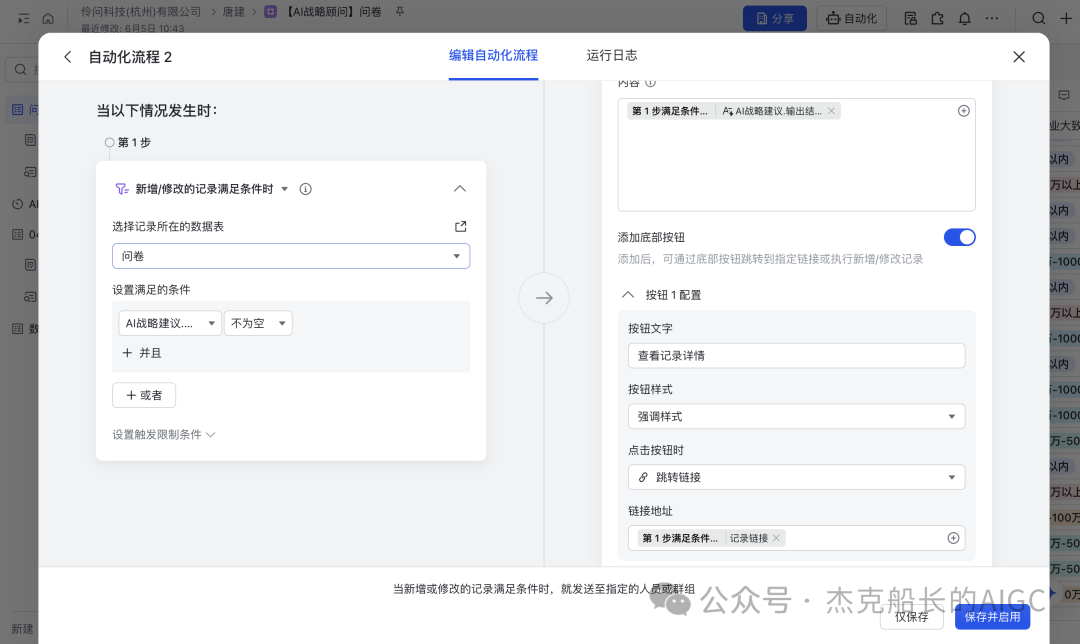Select the 第 1 步 radio circle

point(110,143)
